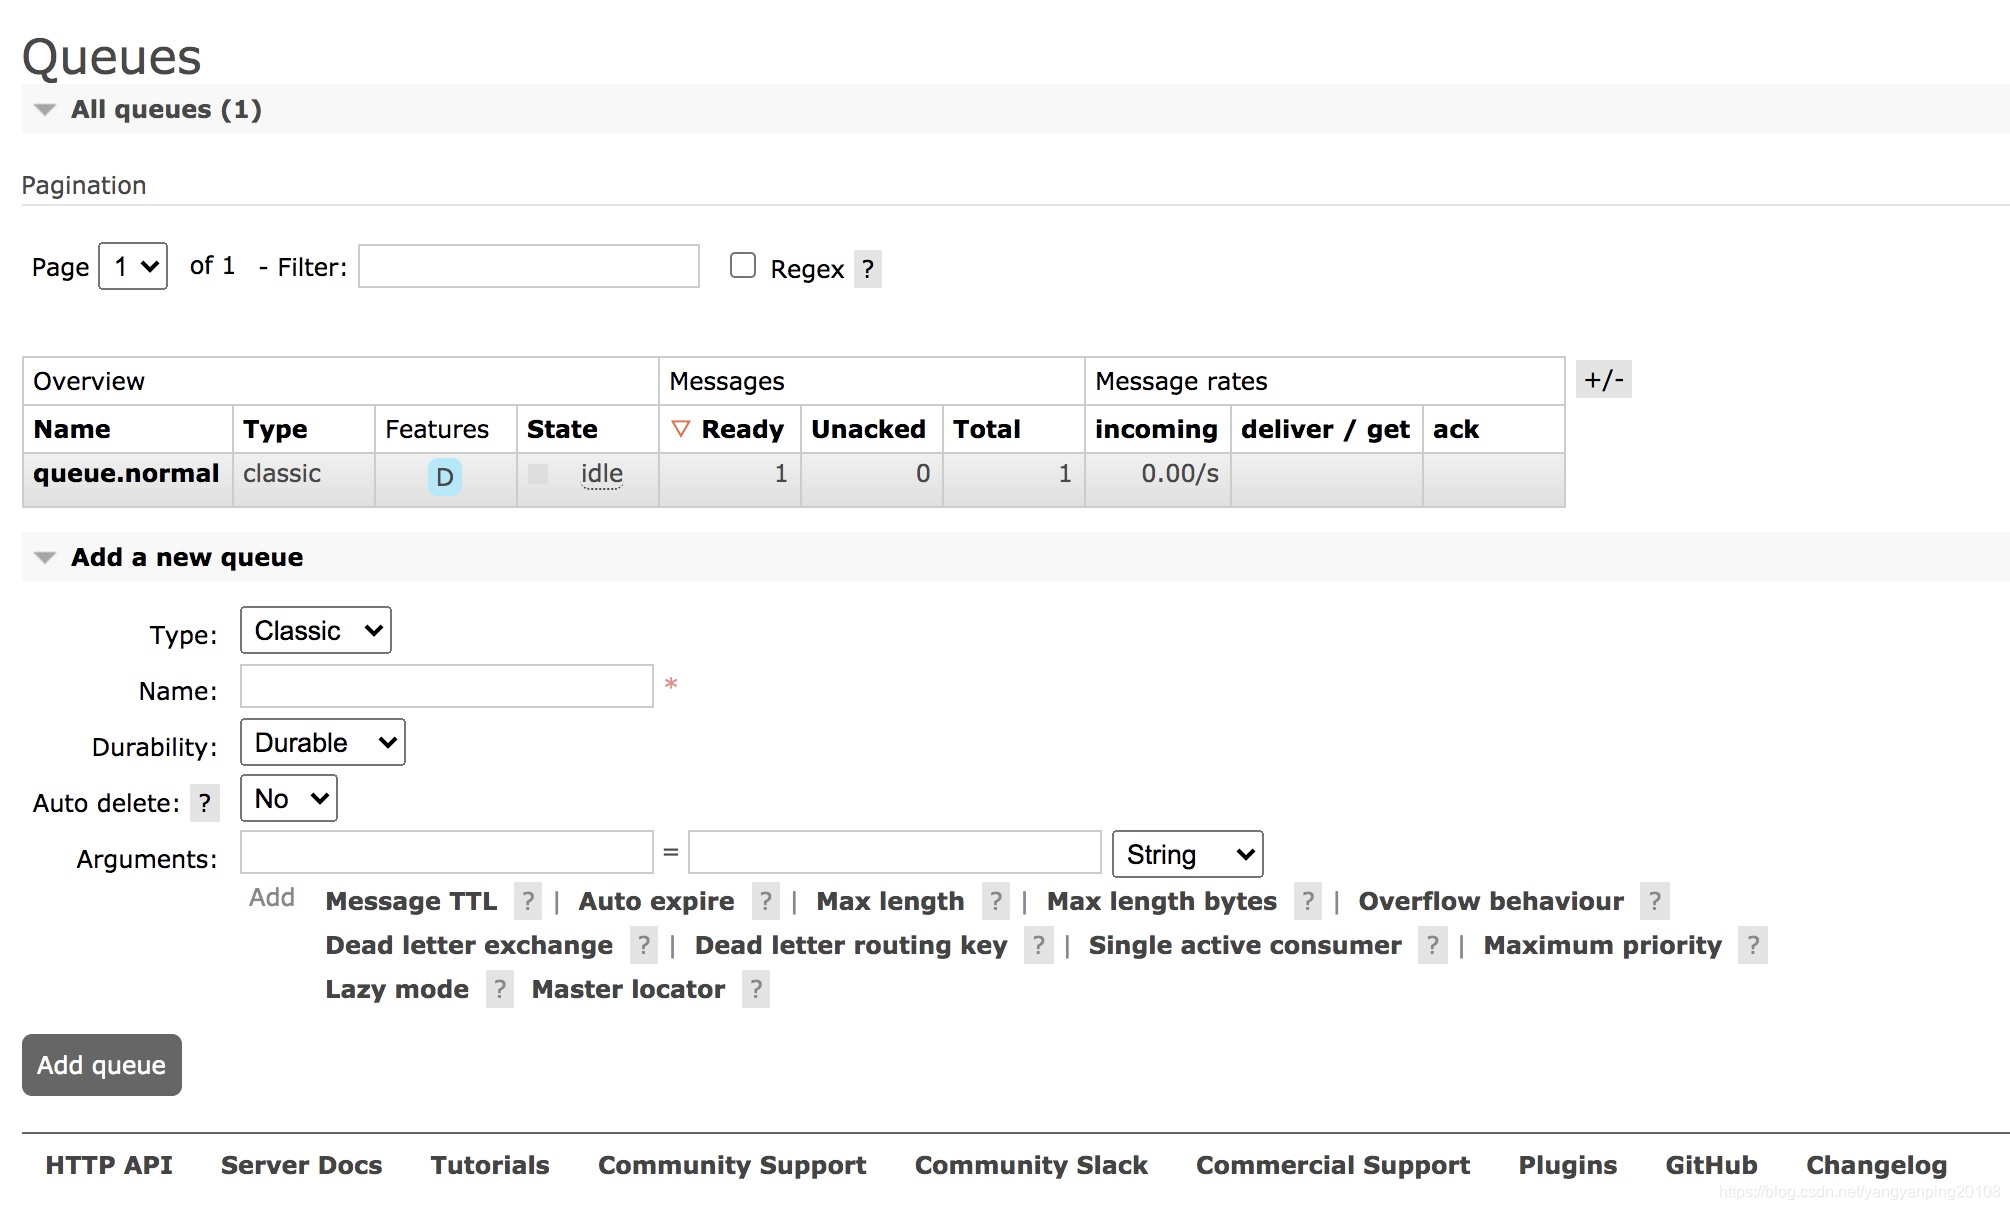Screen dimensions: 2010x1210
Task: Show help for Dead letter exchange
Action: click(644, 945)
